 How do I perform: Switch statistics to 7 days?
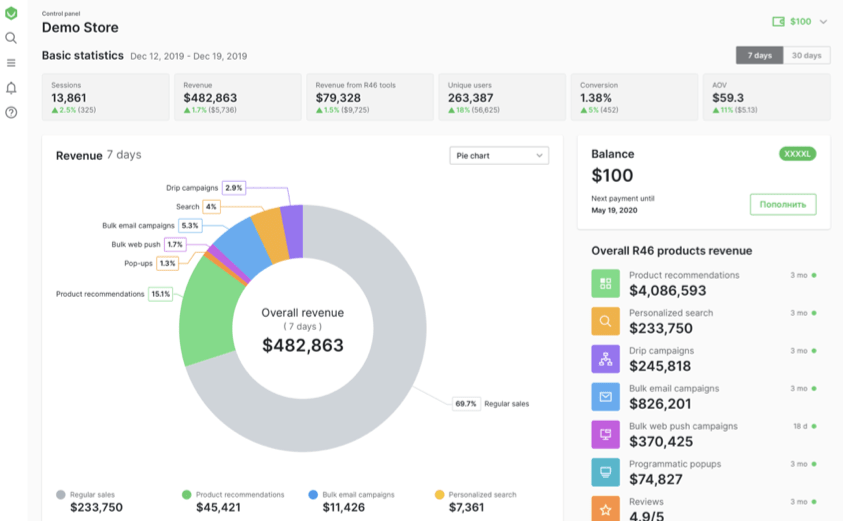(x=759, y=55)
